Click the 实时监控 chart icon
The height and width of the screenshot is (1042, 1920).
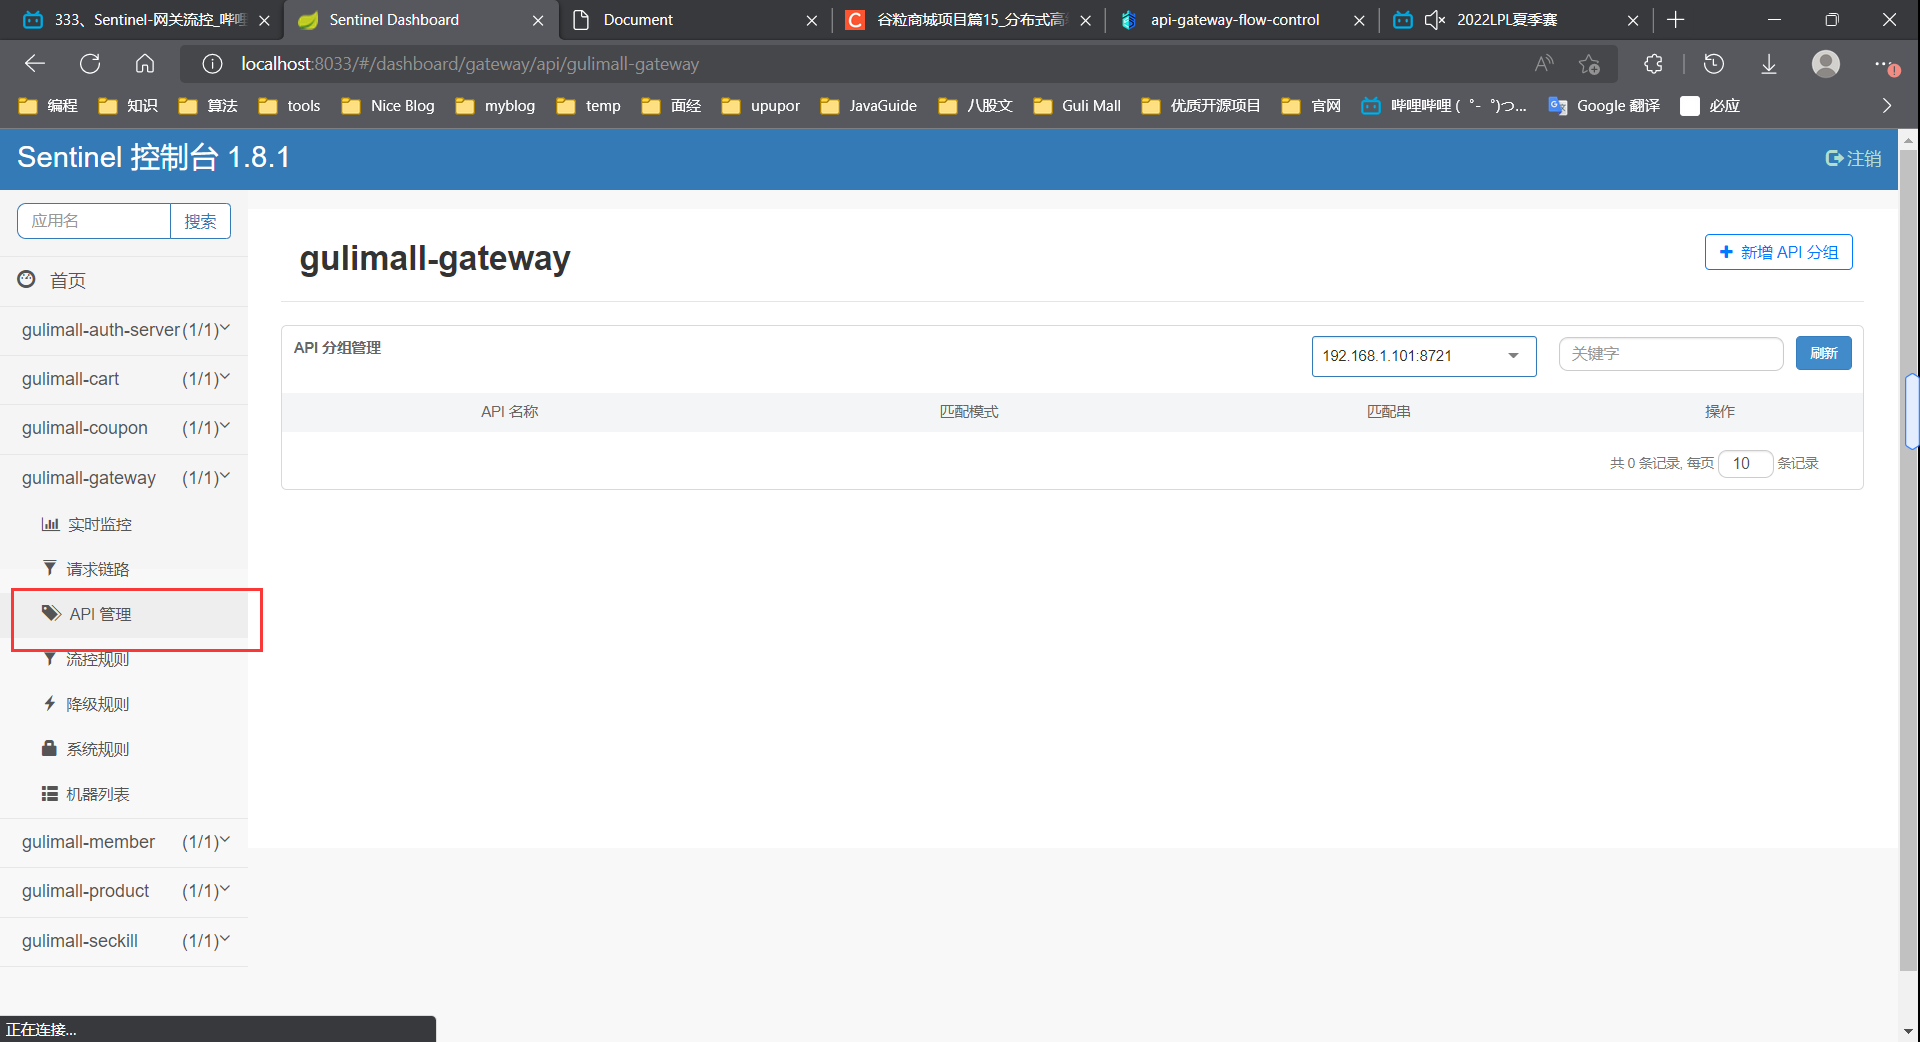pos(50,524)
